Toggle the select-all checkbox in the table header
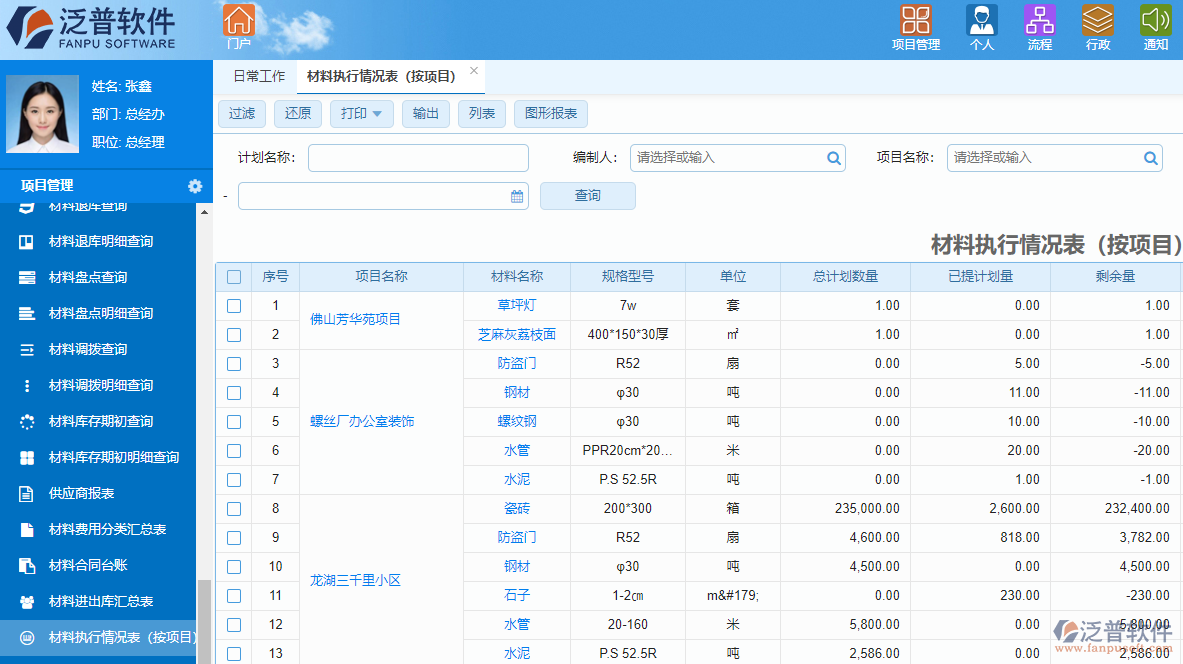The image size is (1183, 664). pos(233,276)
